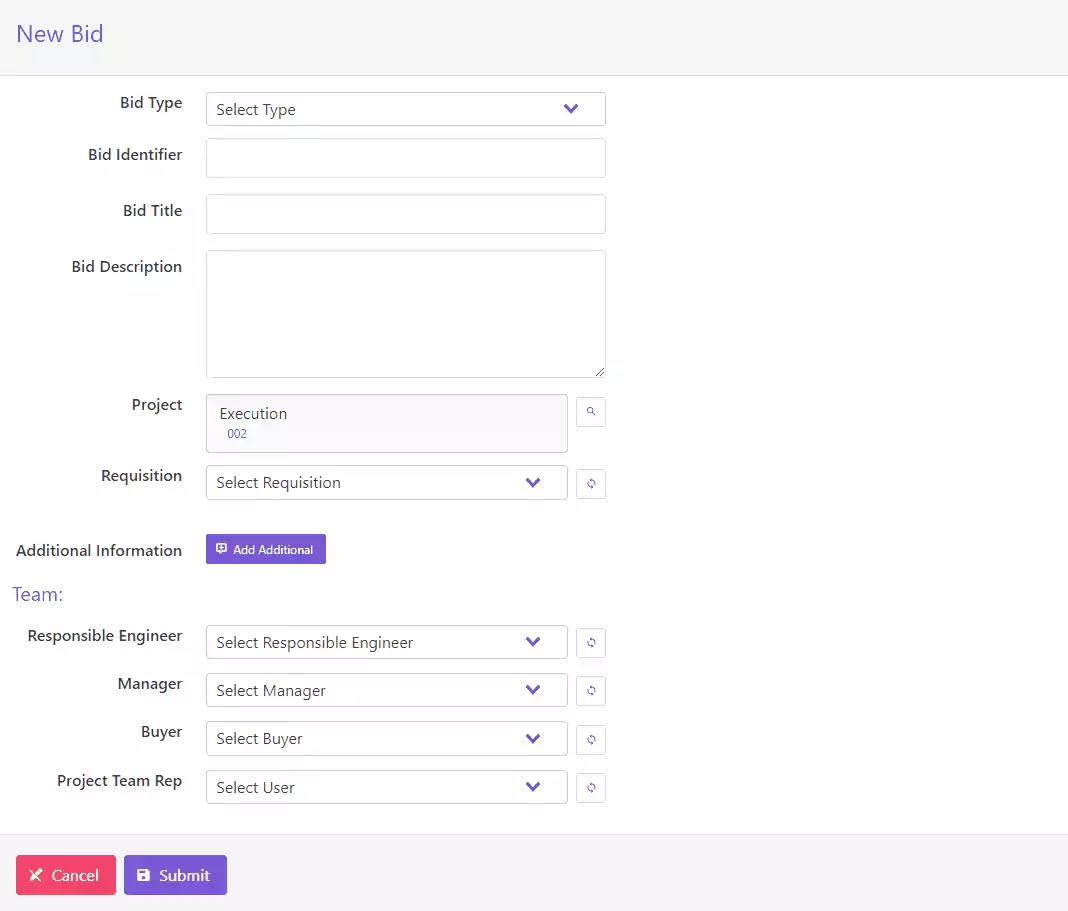
Task: Click the Bid Identifier label
Action: (x=135, y=155)
